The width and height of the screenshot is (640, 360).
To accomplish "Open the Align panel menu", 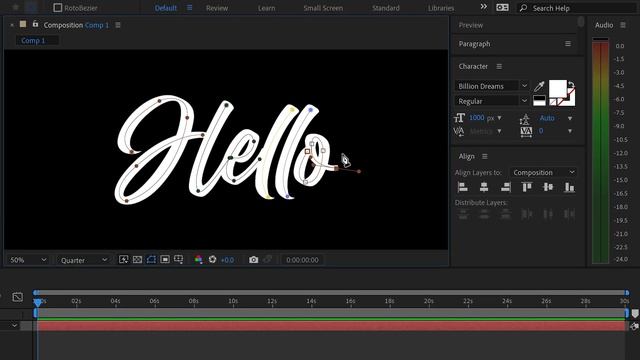I will pos(484,156).
